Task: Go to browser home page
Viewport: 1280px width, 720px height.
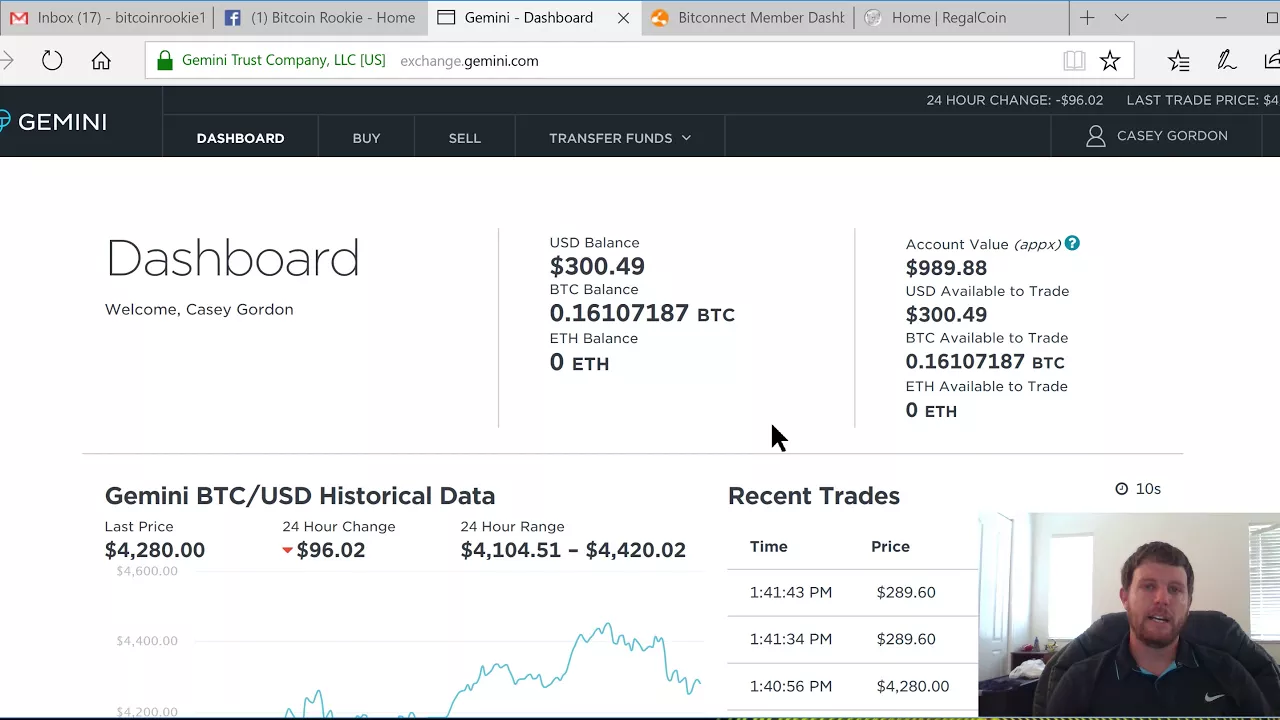Action: (x=101, y=61)
